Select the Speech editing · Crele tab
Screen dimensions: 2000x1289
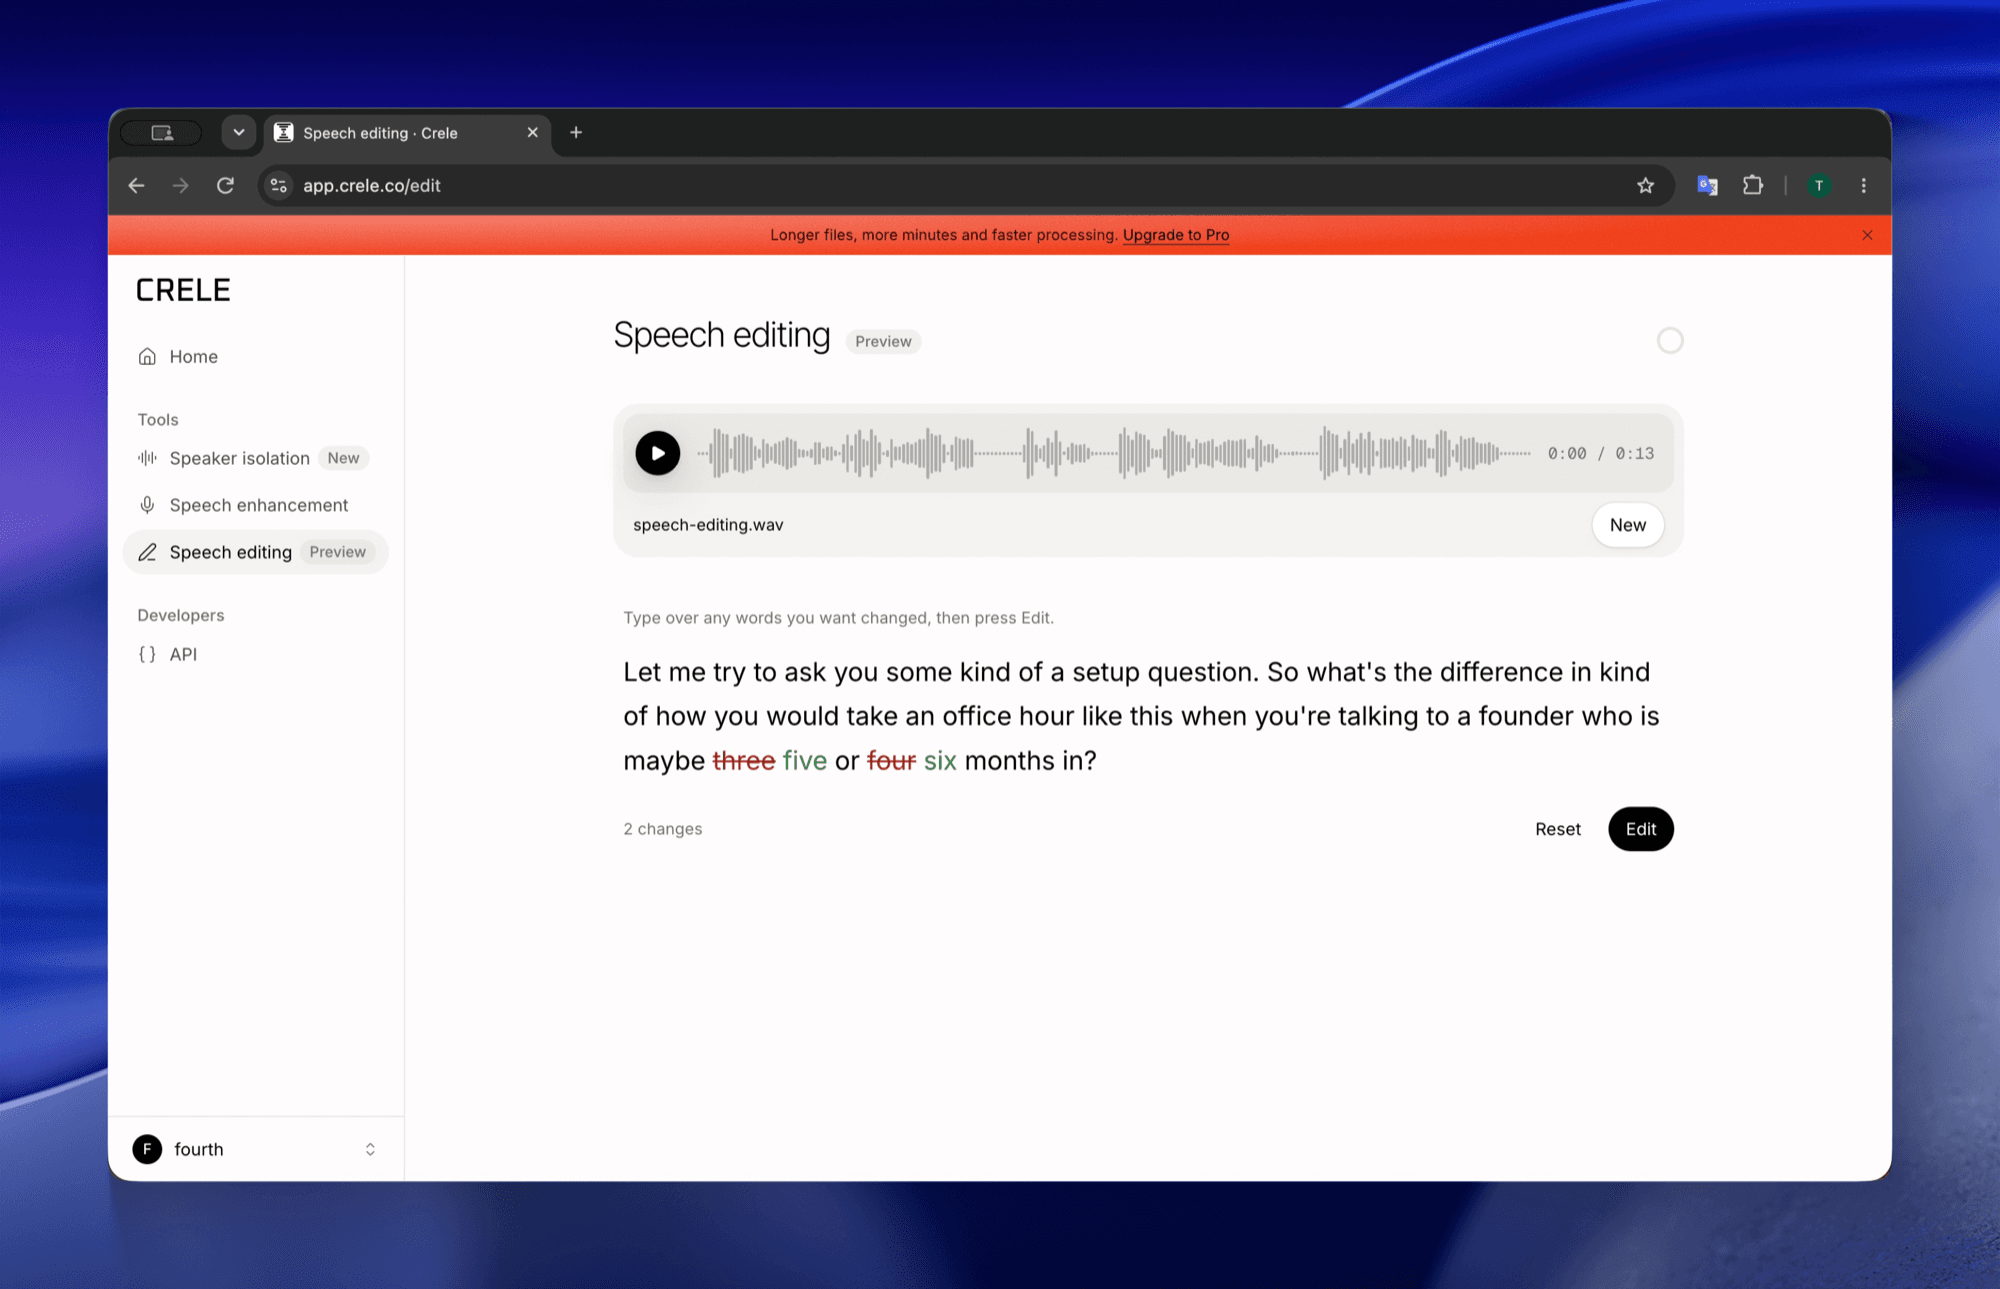point(407,132)
